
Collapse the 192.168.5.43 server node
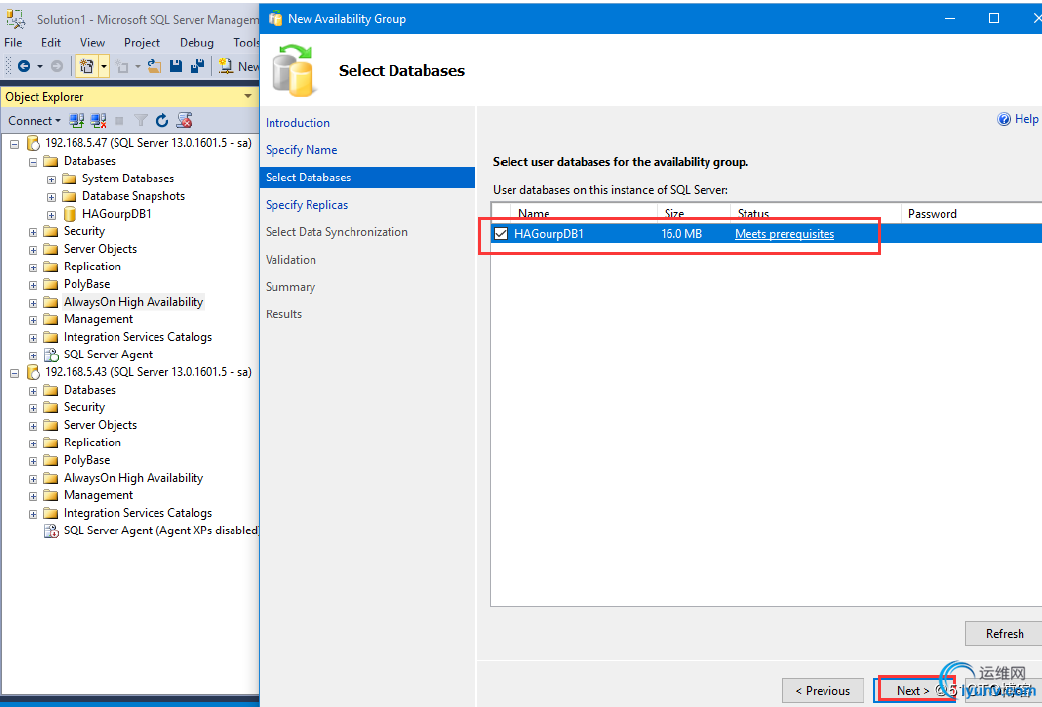(x=15, y=373)
